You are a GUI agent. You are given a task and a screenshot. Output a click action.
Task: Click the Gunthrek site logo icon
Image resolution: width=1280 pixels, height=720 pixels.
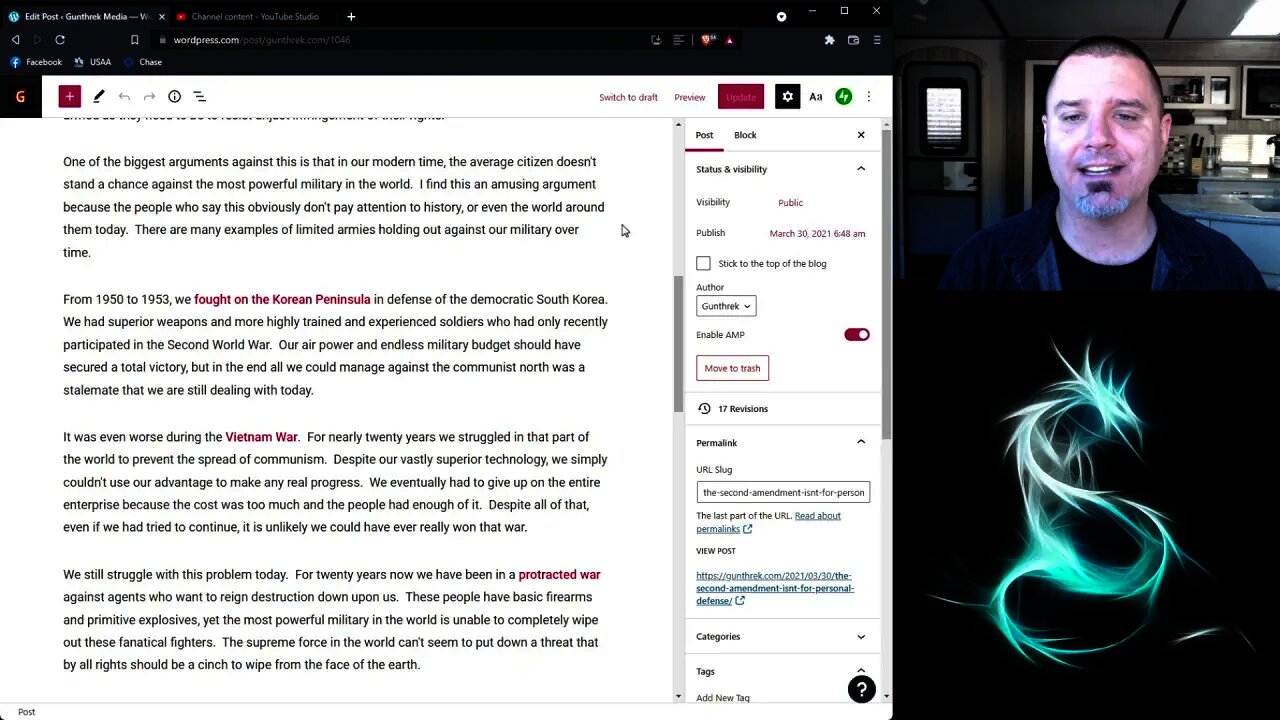[20, 96]
